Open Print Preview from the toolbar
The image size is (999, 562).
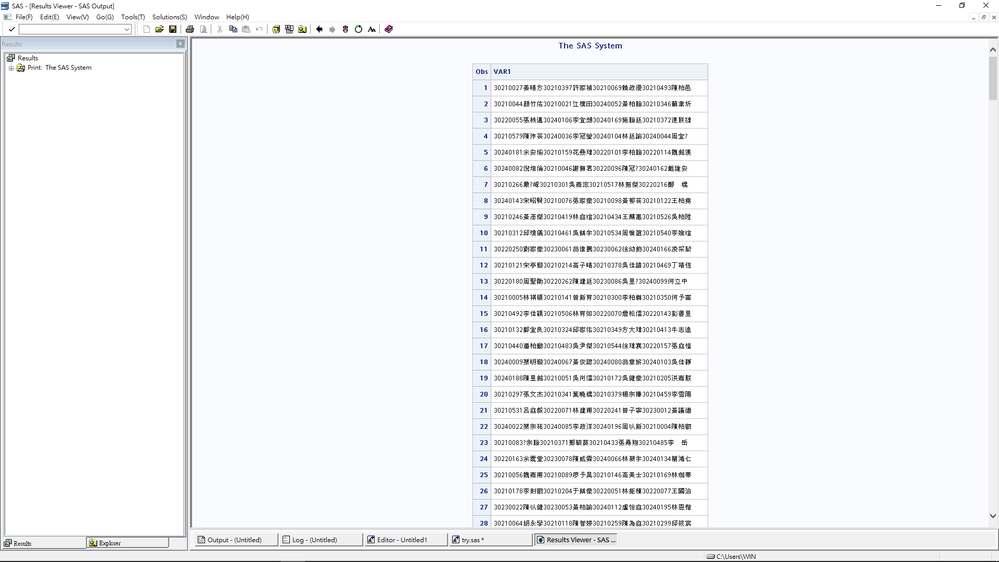tap(203, 29)
